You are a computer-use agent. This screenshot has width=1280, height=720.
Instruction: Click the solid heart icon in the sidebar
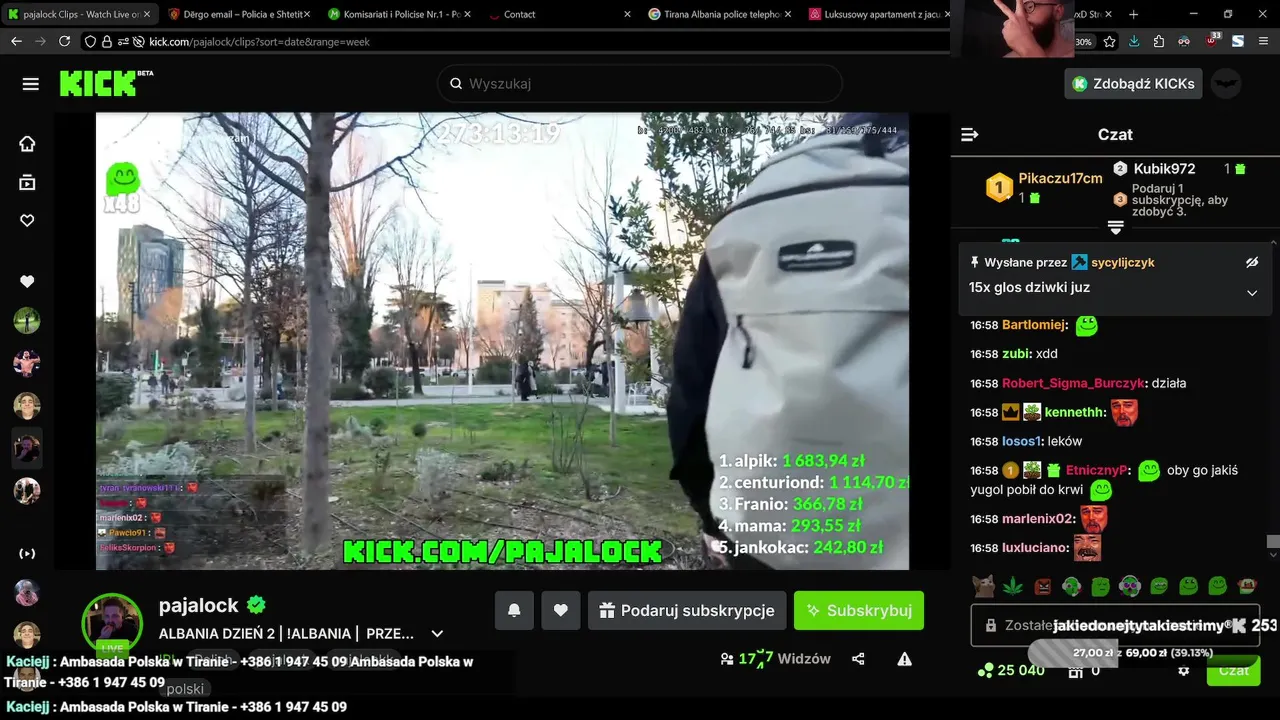pos(27,282)
